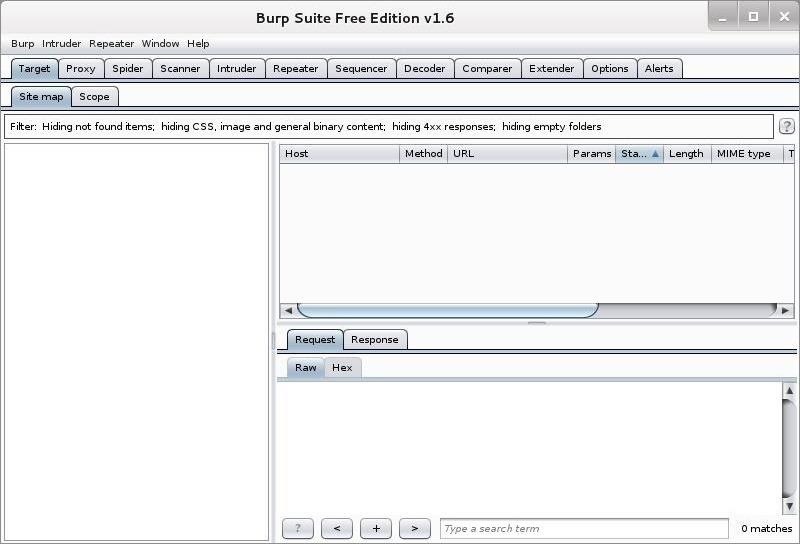Open the Extender tab
This screenshot has width=800, height=544.
[x=552, y=68]
